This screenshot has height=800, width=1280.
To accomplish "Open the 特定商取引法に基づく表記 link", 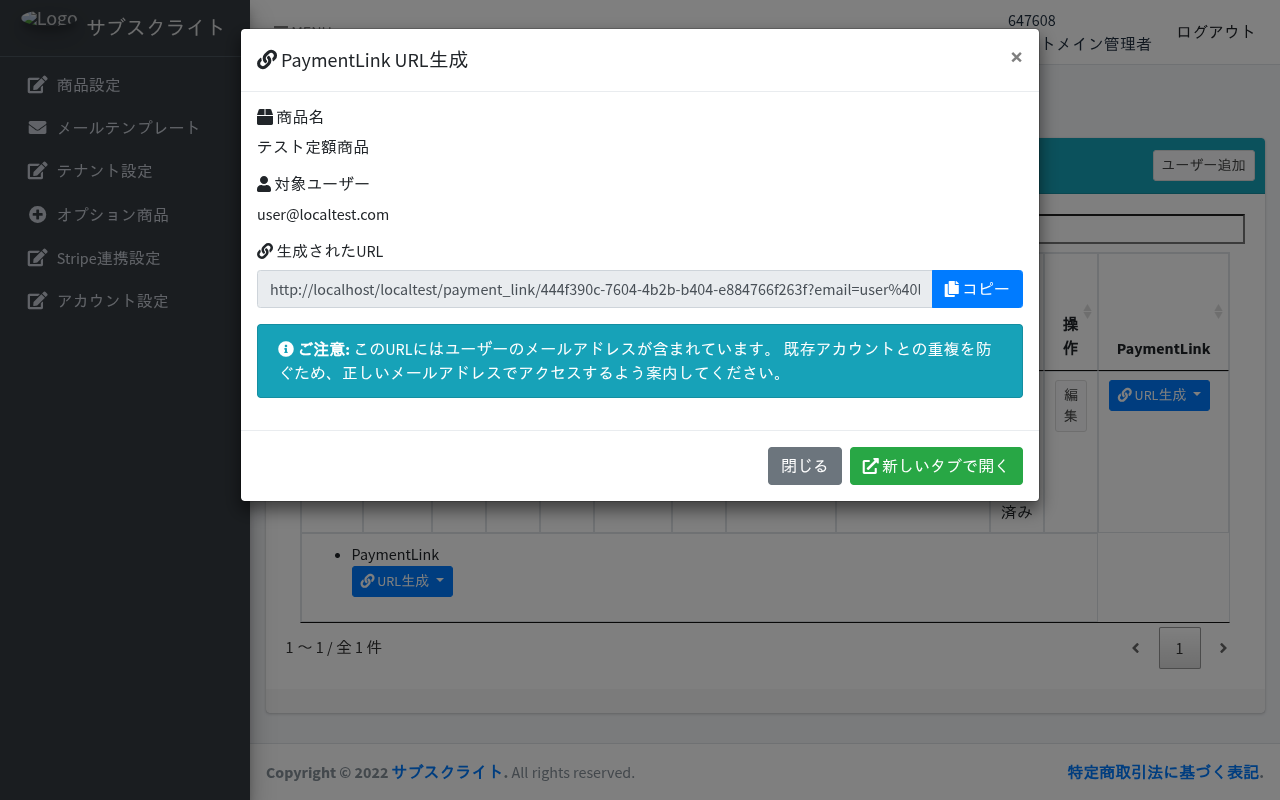I will (1163, 772).
